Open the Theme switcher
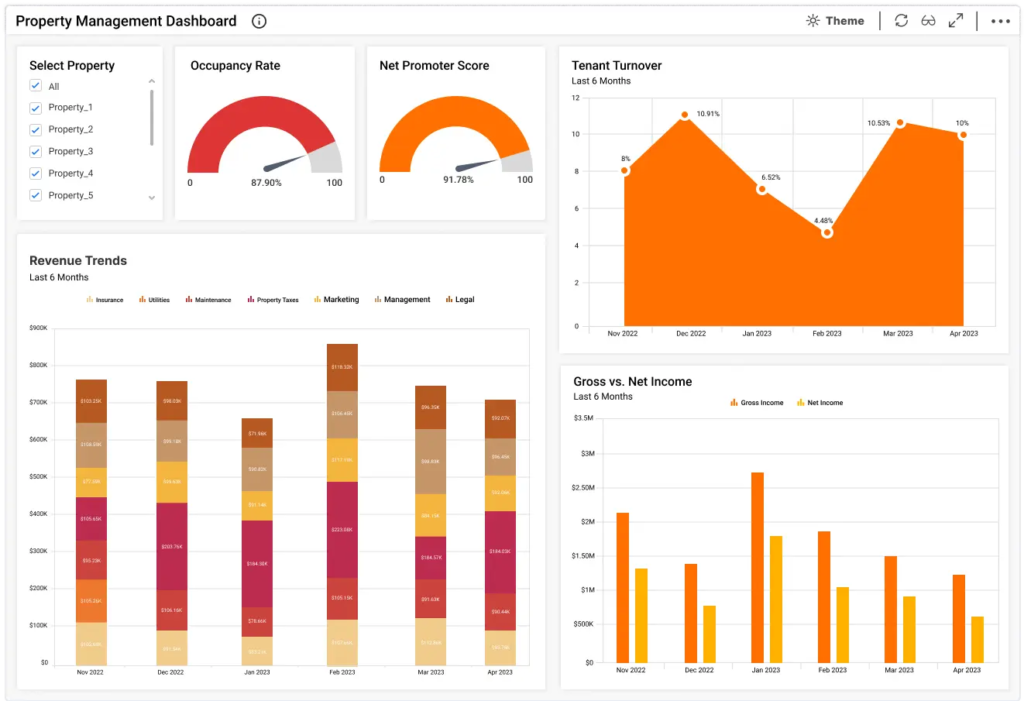This screenshot has height=701, width=1024. pos(835,21)
